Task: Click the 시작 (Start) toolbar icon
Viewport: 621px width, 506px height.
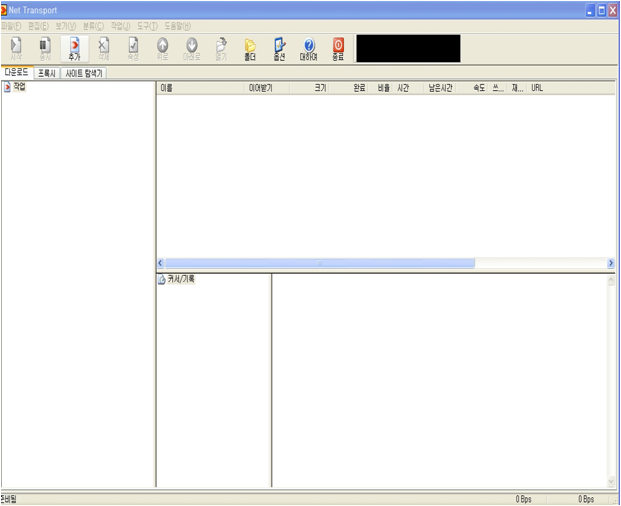Action: (16, 49)
